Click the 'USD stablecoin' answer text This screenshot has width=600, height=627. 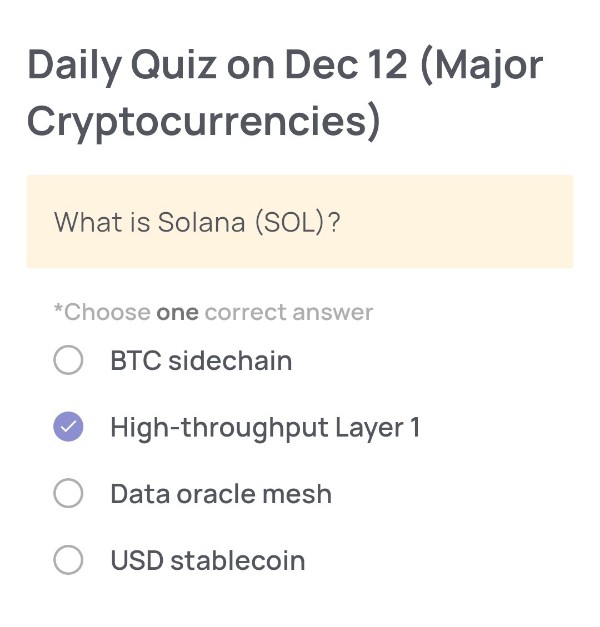tap(208, 560)
